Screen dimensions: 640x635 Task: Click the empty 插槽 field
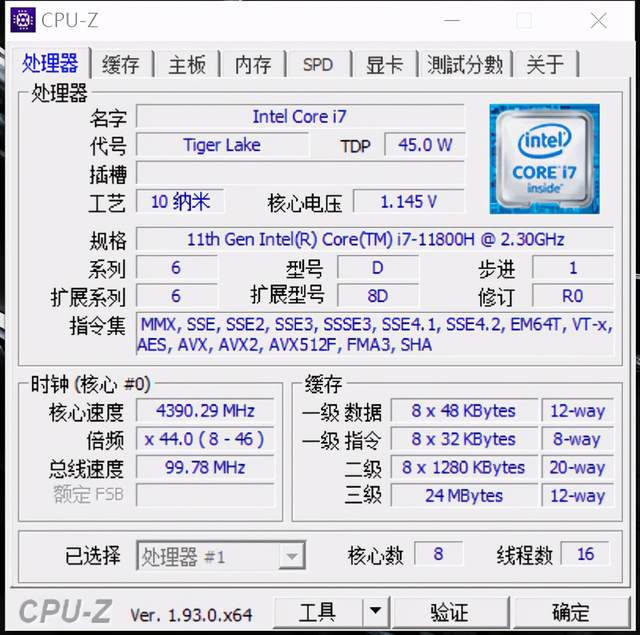tap(300, 173)
